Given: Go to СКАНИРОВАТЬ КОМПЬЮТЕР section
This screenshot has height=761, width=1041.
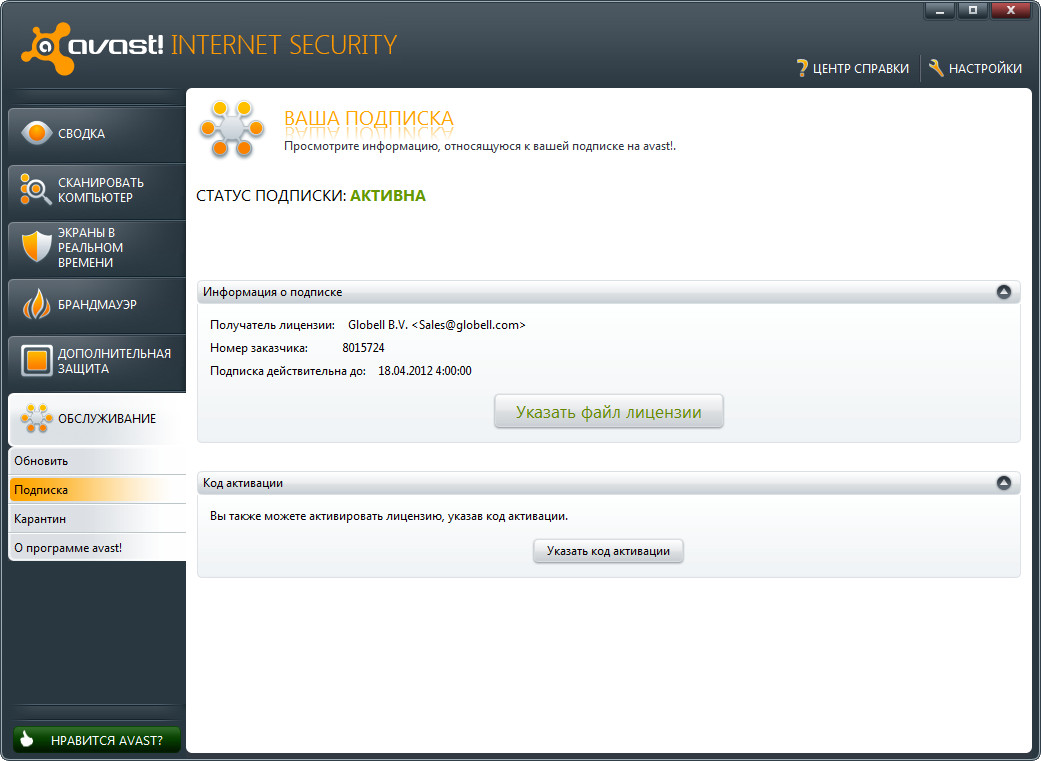Looking at the screenshot, I should pyautogui.click(x=97, y=190).
